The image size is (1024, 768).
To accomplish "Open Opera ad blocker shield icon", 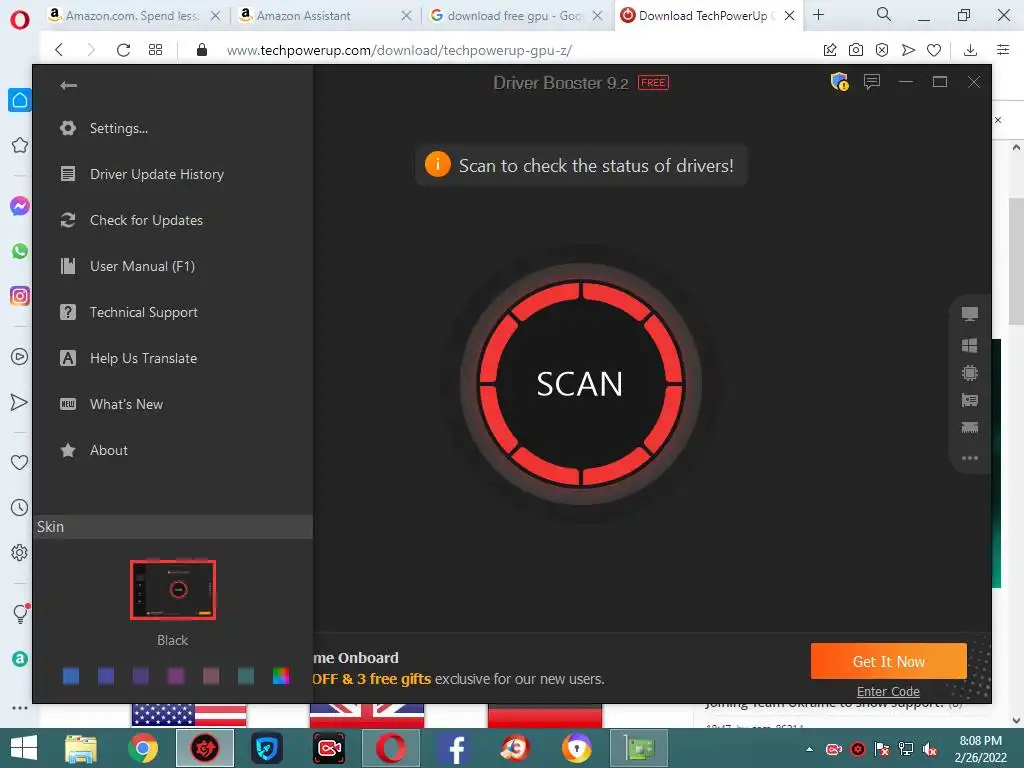I will click(x=882, y=50).
